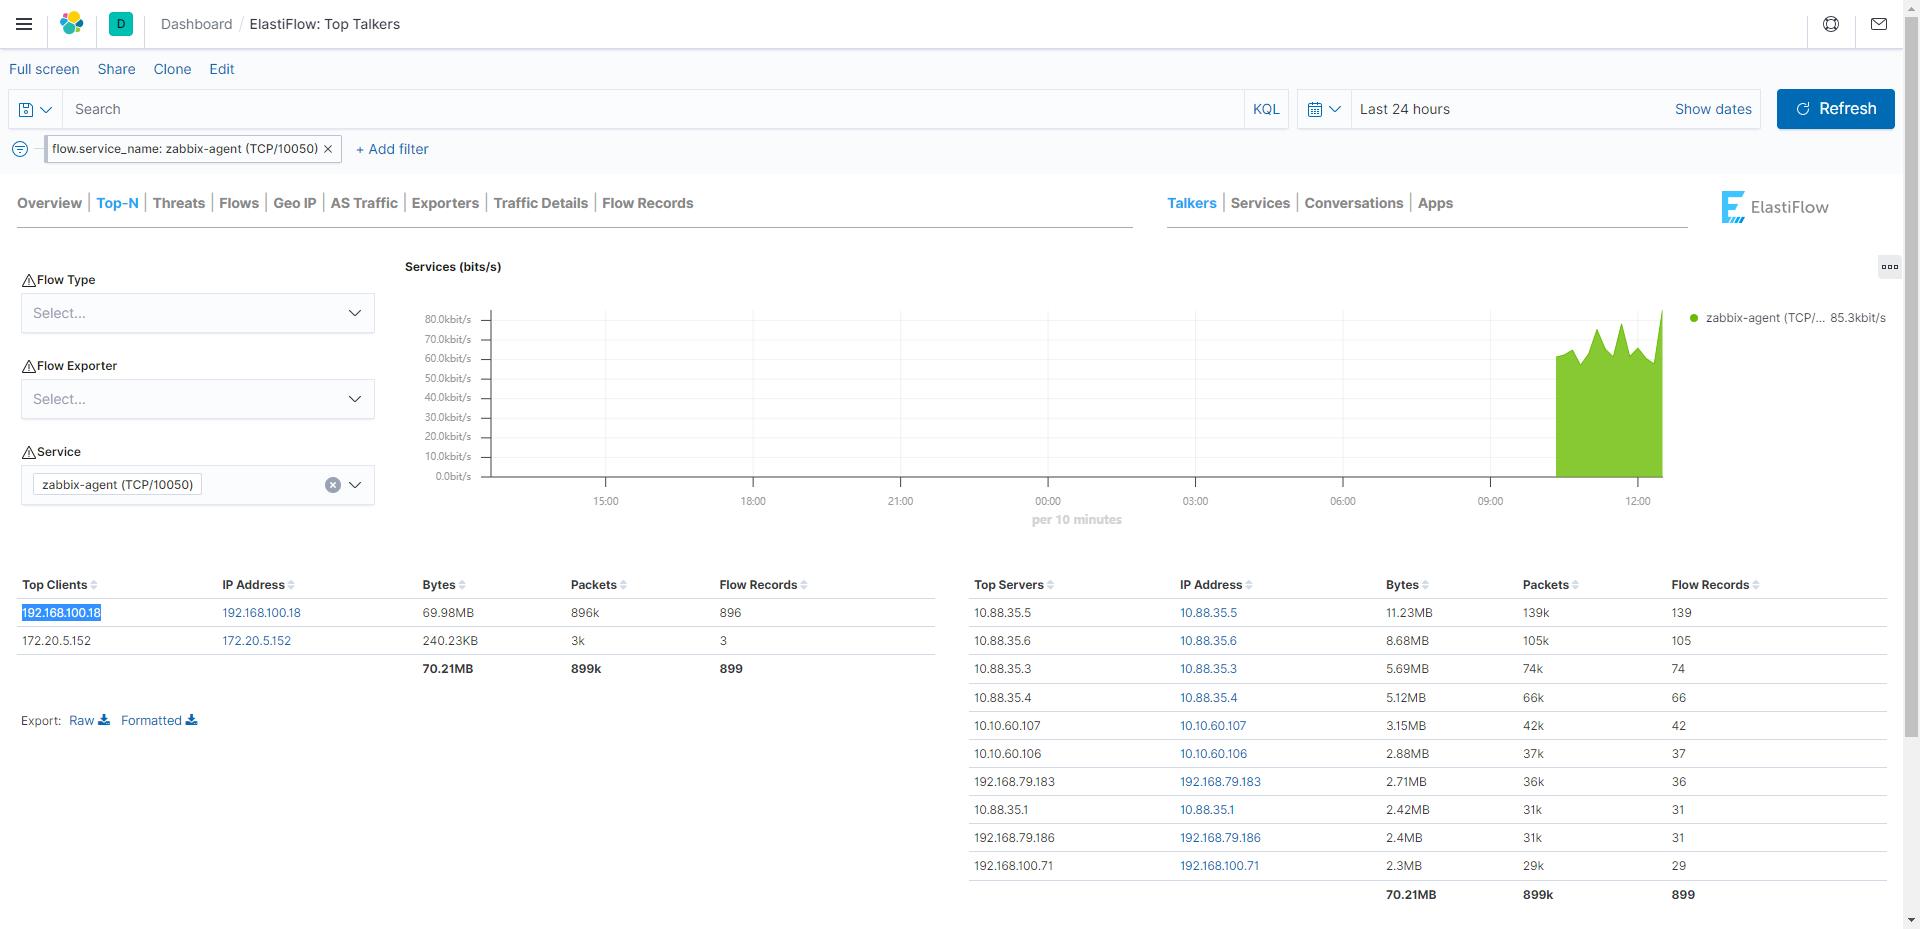Image resolution: width=1920 pixels, height=929 pixels.
Task: Sort servers table by Flow Records
Action: (x=1715, y=585)
